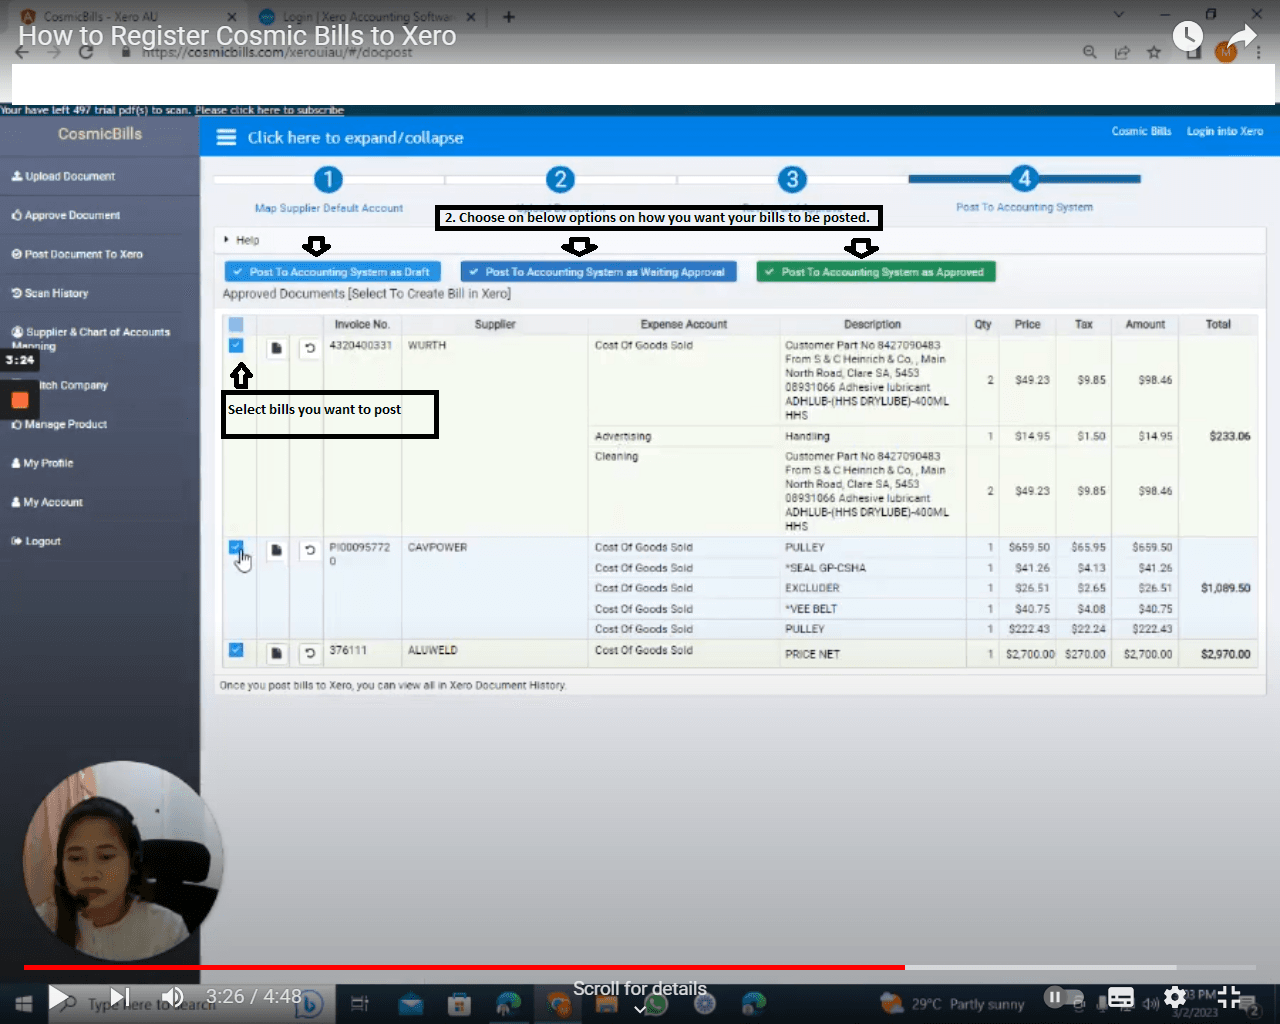The height and width of the screenshot is (1024, 1280).
Task: Go to step 4 Post To Accounting System
Action: pos(1024,179)
